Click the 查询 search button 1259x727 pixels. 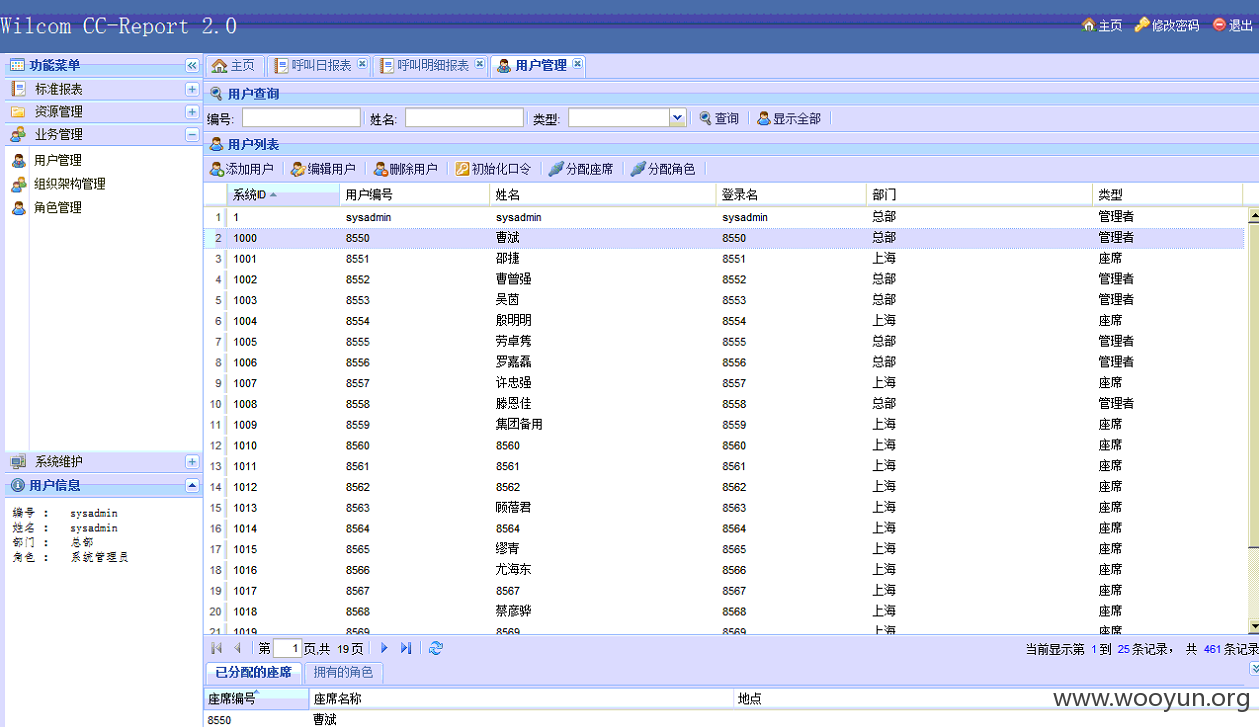tap(719, 118)
